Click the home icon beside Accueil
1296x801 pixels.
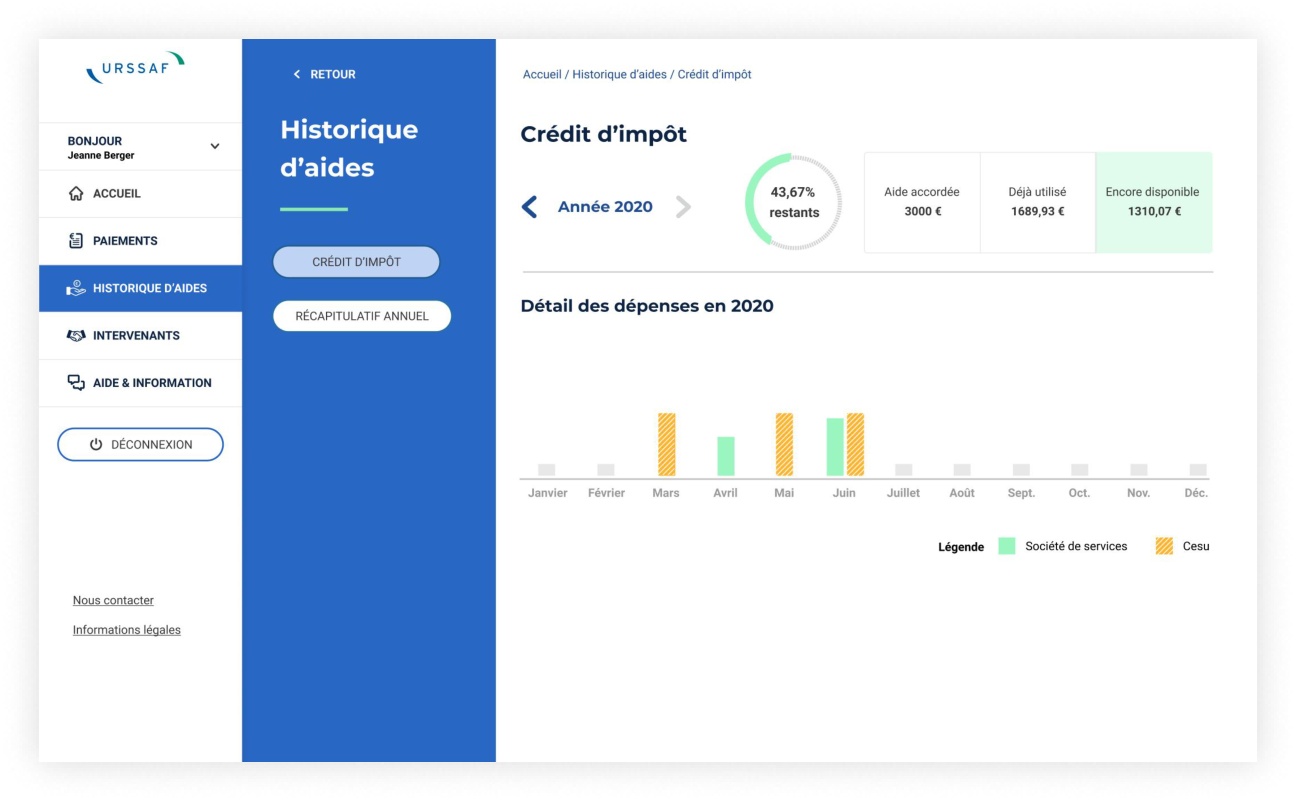(x=76, y=194)
